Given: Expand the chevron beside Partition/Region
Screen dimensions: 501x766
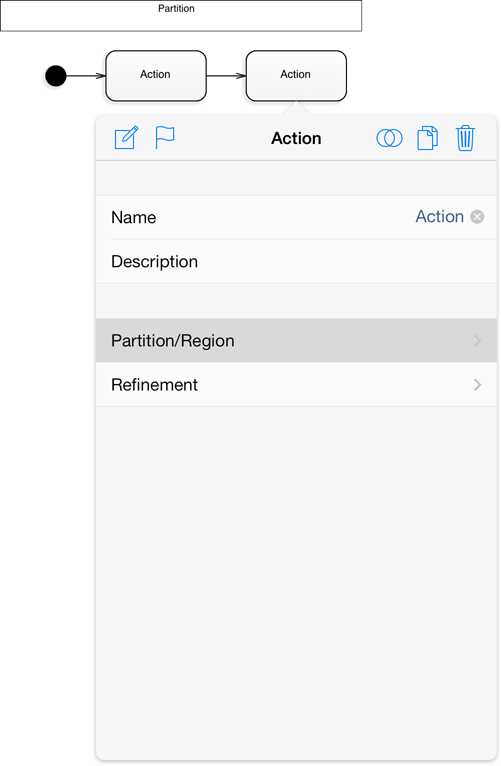Looking at the screenshot, I should [x=477, y=340].
